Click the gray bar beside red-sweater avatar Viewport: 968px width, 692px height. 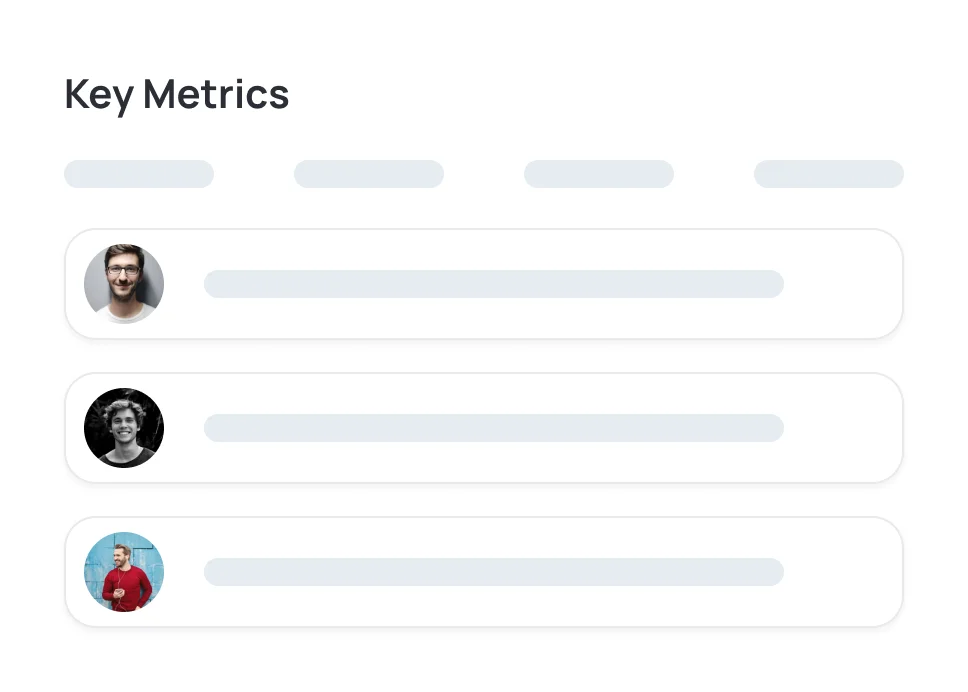click(494, 572)
